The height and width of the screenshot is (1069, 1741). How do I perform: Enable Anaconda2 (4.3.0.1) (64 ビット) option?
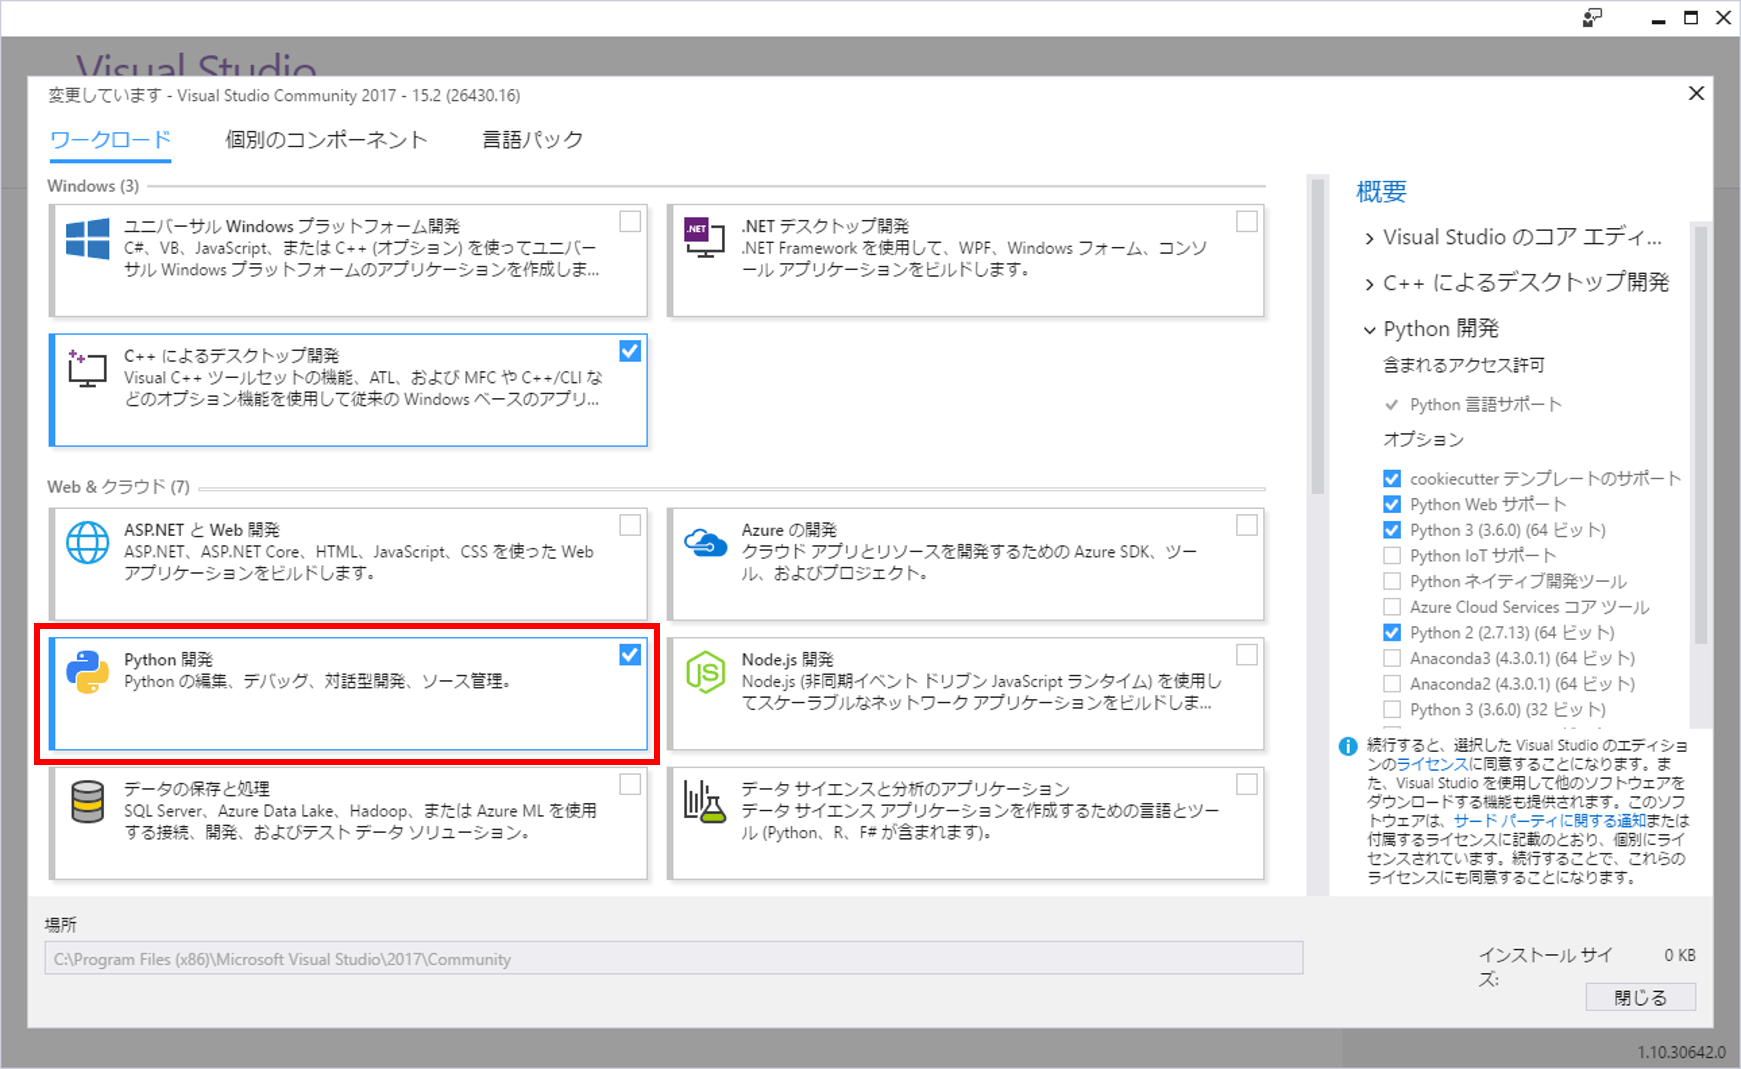pyautogui.click(x=1392, y=684)
